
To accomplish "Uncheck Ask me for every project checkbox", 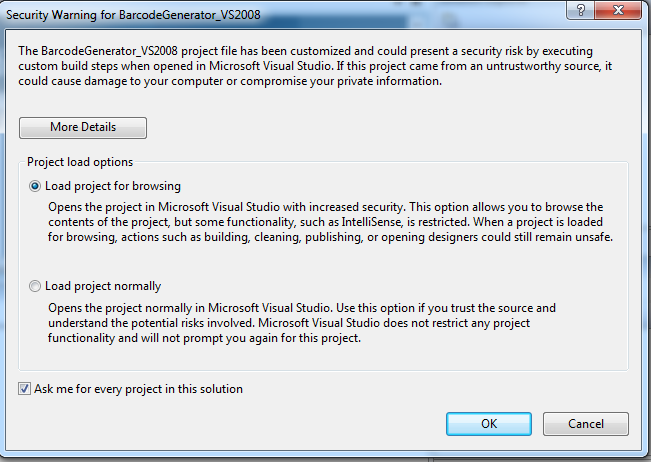I will pyautogui.click(x=24, y=389).
